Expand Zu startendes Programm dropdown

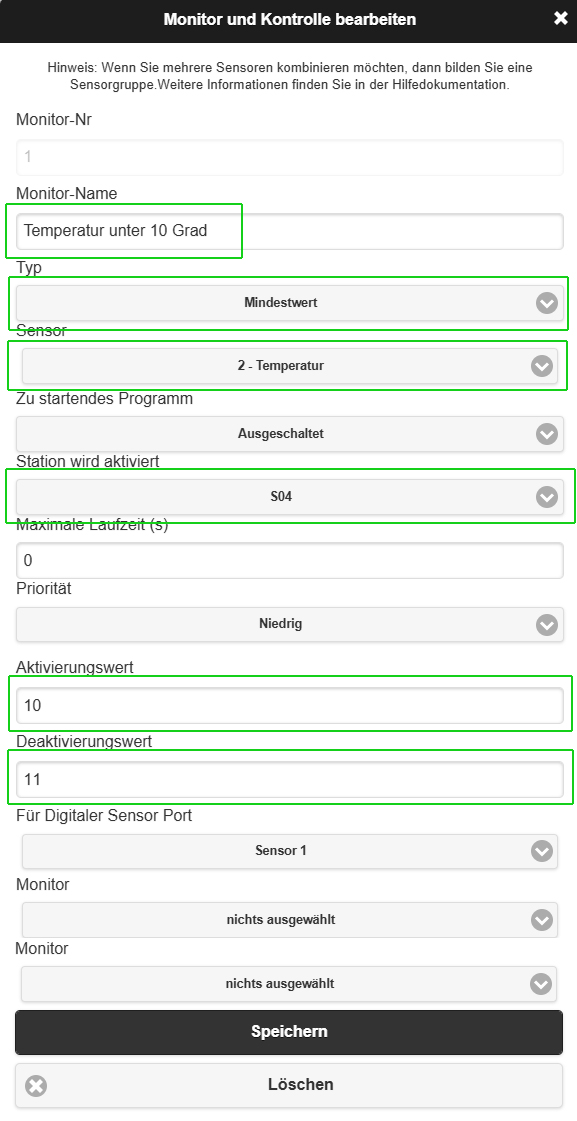[x=290, y=434]
